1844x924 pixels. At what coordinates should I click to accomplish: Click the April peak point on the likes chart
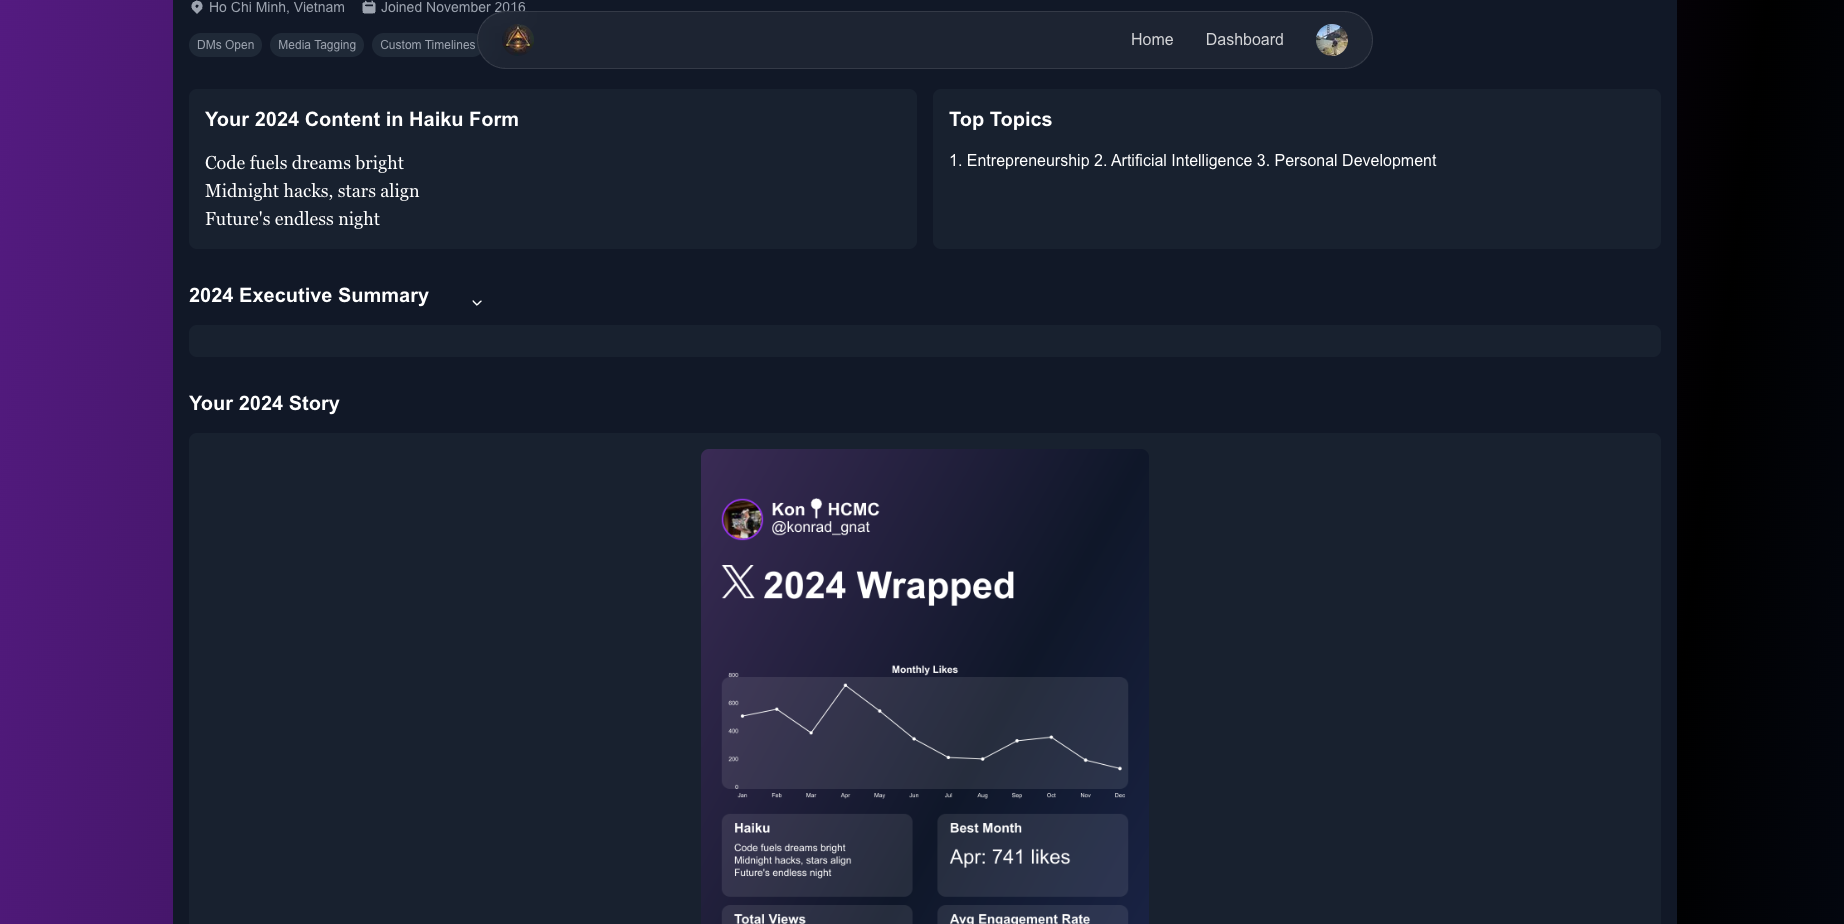pos(845,685)
